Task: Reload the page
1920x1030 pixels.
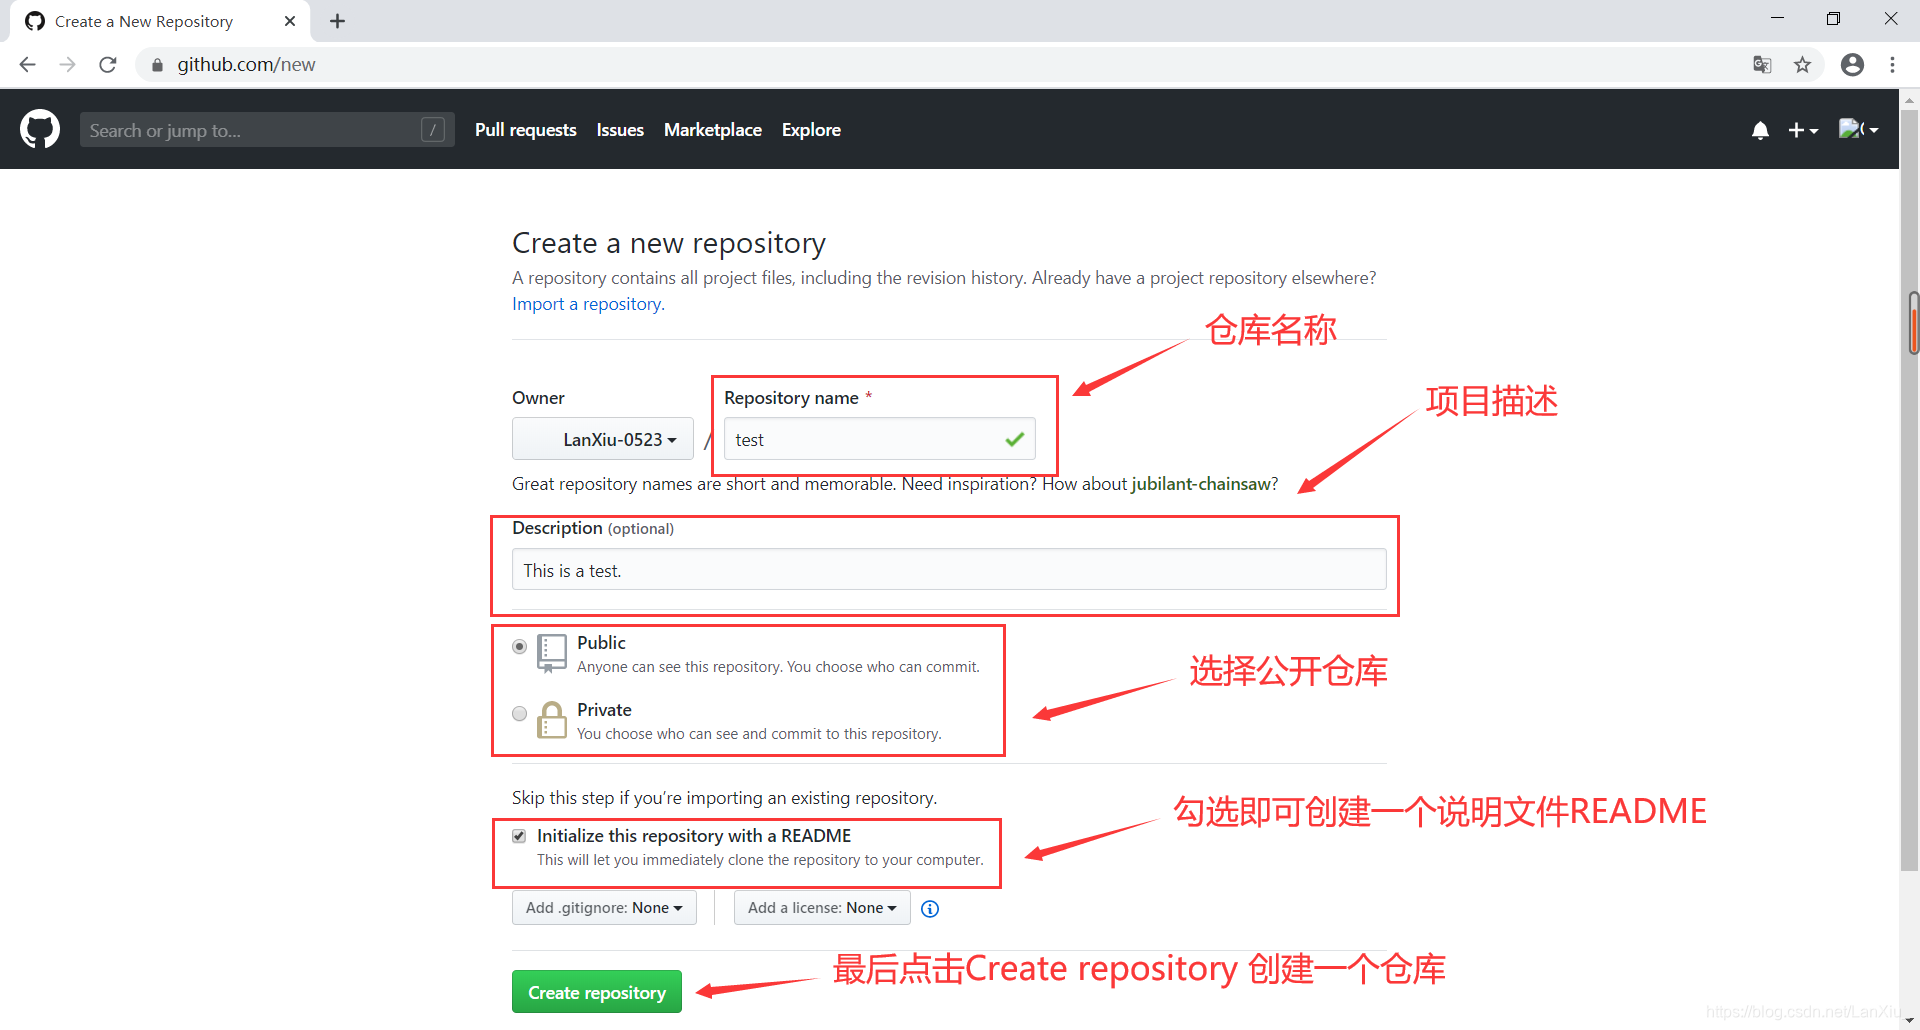Action: 108,65
